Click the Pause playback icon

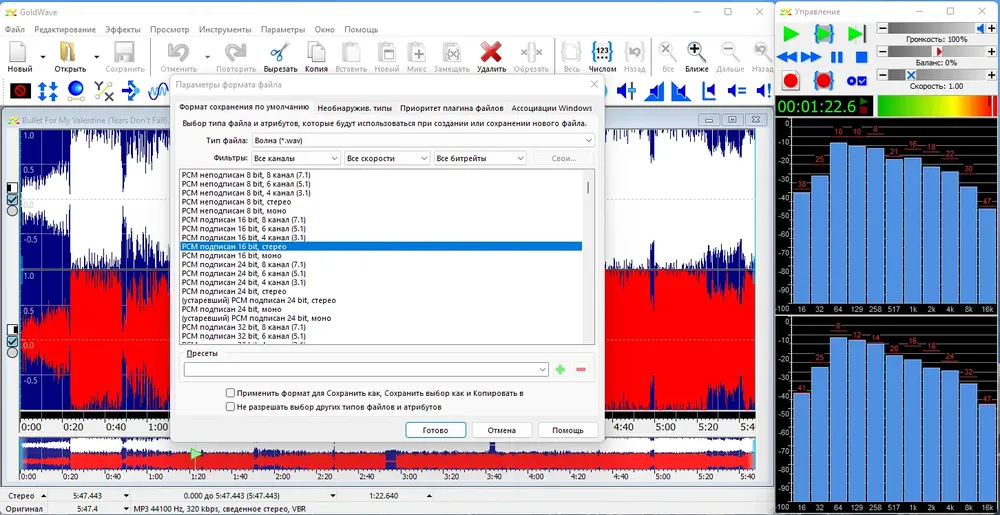[x=837, y=57]
